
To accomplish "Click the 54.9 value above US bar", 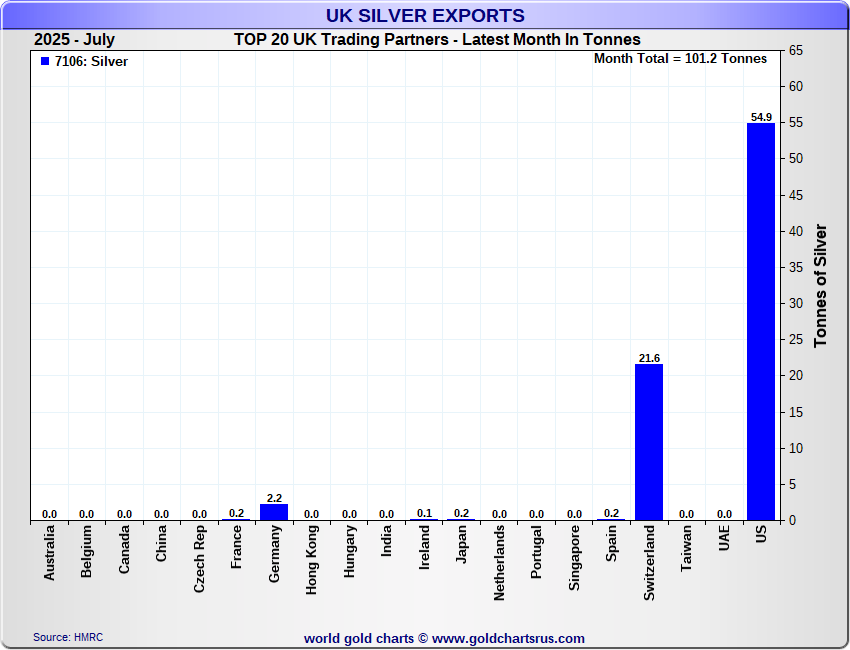I will [761, 117].
